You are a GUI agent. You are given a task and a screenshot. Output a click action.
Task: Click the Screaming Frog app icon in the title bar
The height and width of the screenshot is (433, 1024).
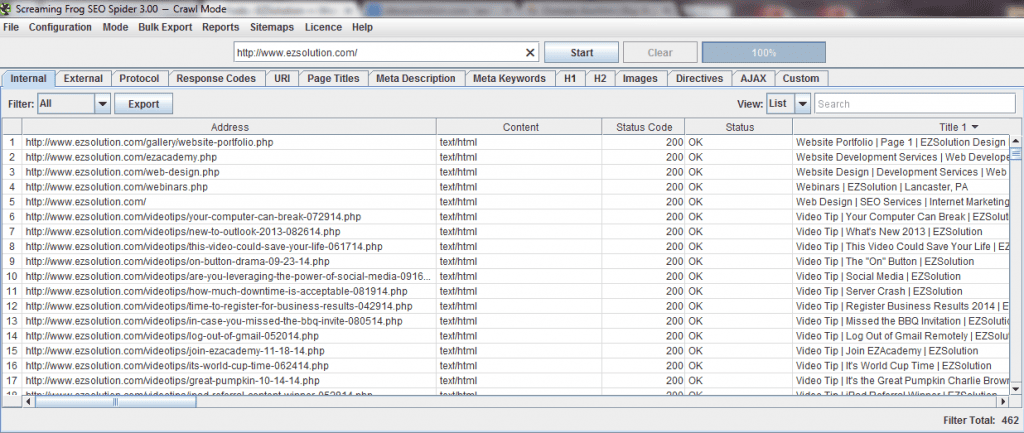pyautogui.click(x=6, y=8)
